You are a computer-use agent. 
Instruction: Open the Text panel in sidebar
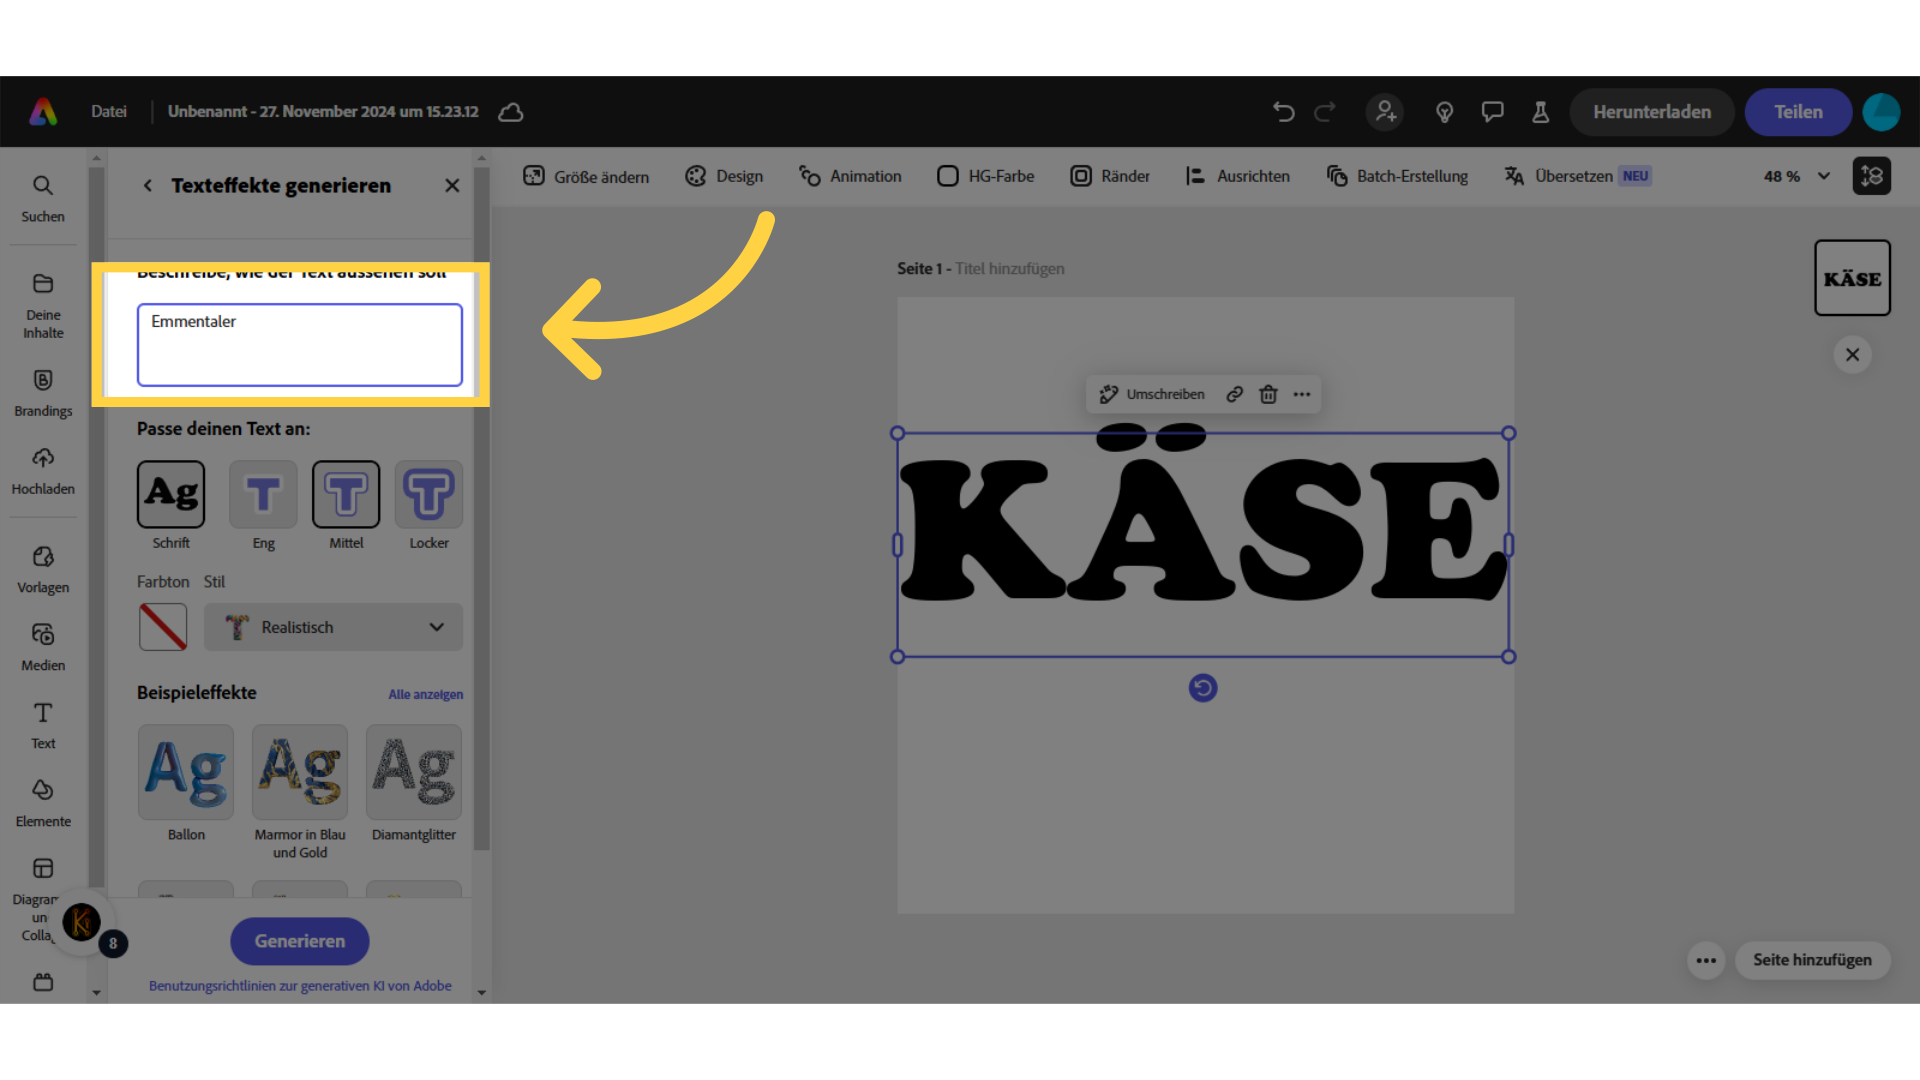(43, 726)
